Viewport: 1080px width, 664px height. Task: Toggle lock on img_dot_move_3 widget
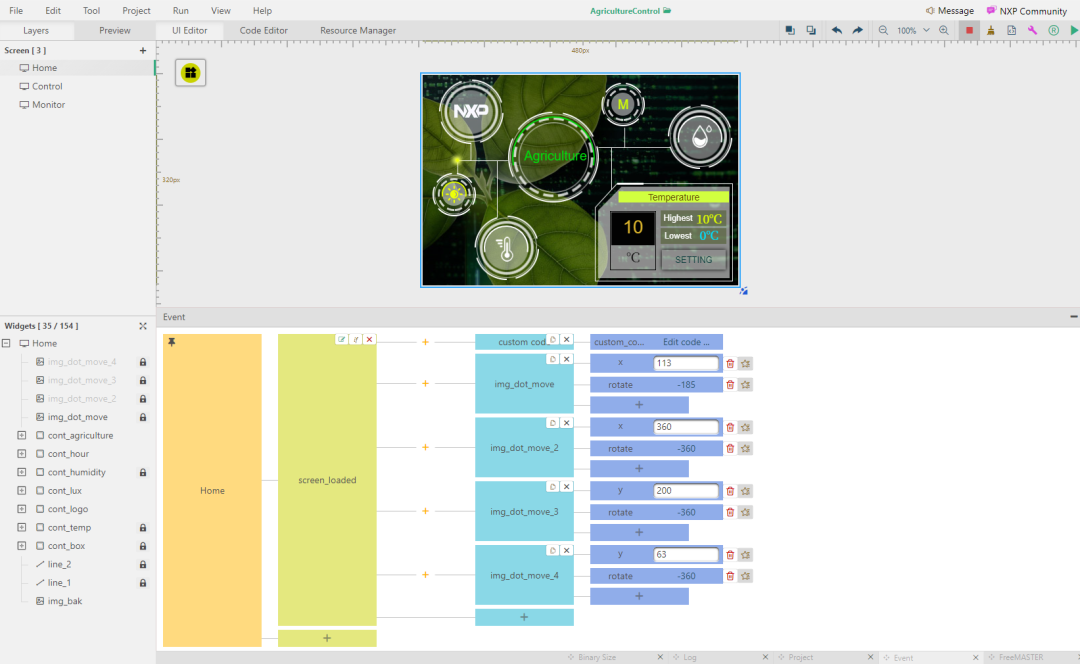(143, 380)
